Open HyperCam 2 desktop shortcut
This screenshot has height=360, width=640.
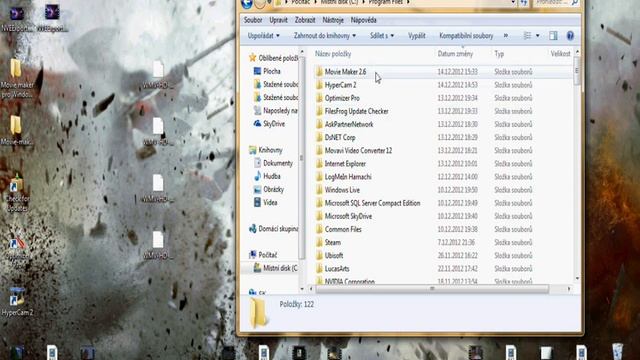[17, 301]
